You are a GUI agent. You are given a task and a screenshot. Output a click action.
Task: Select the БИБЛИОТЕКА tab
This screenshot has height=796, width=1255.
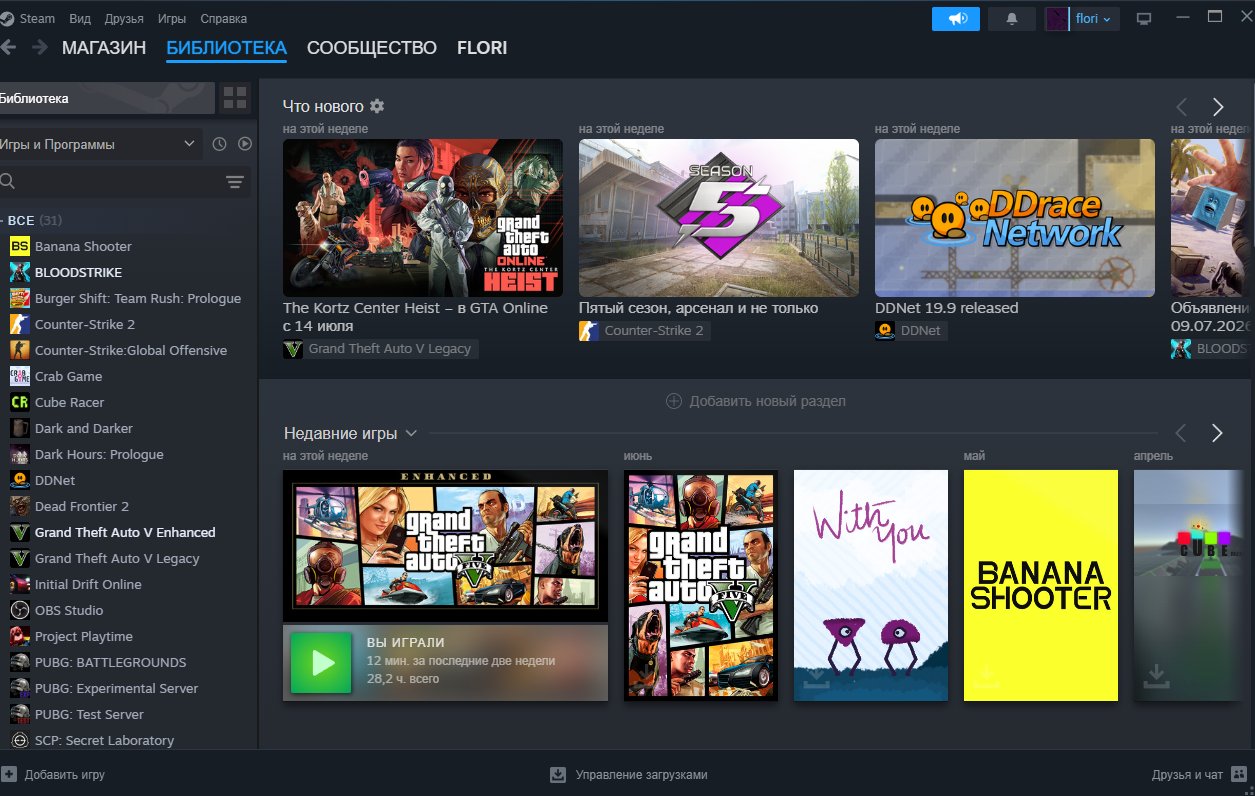click(227, 48)
